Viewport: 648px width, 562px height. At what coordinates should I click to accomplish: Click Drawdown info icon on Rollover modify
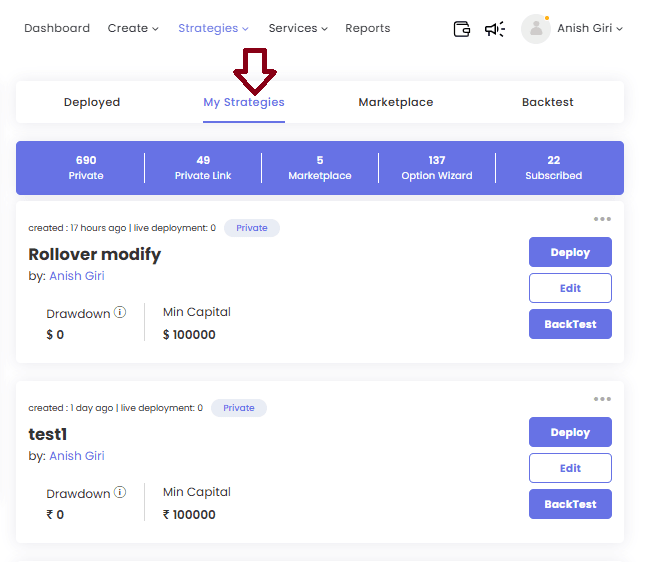click(x=120, y=313)
